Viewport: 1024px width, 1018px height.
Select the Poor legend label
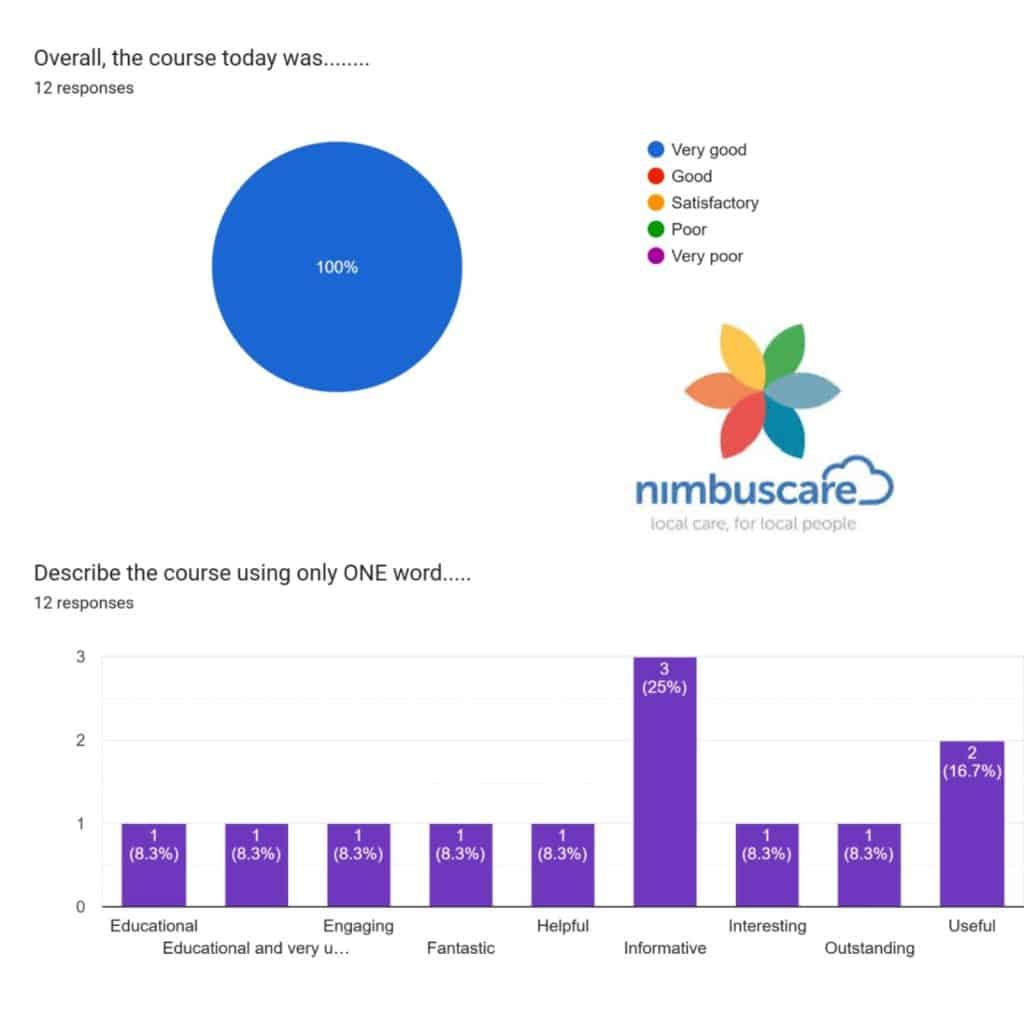click(x=689, y=229)
